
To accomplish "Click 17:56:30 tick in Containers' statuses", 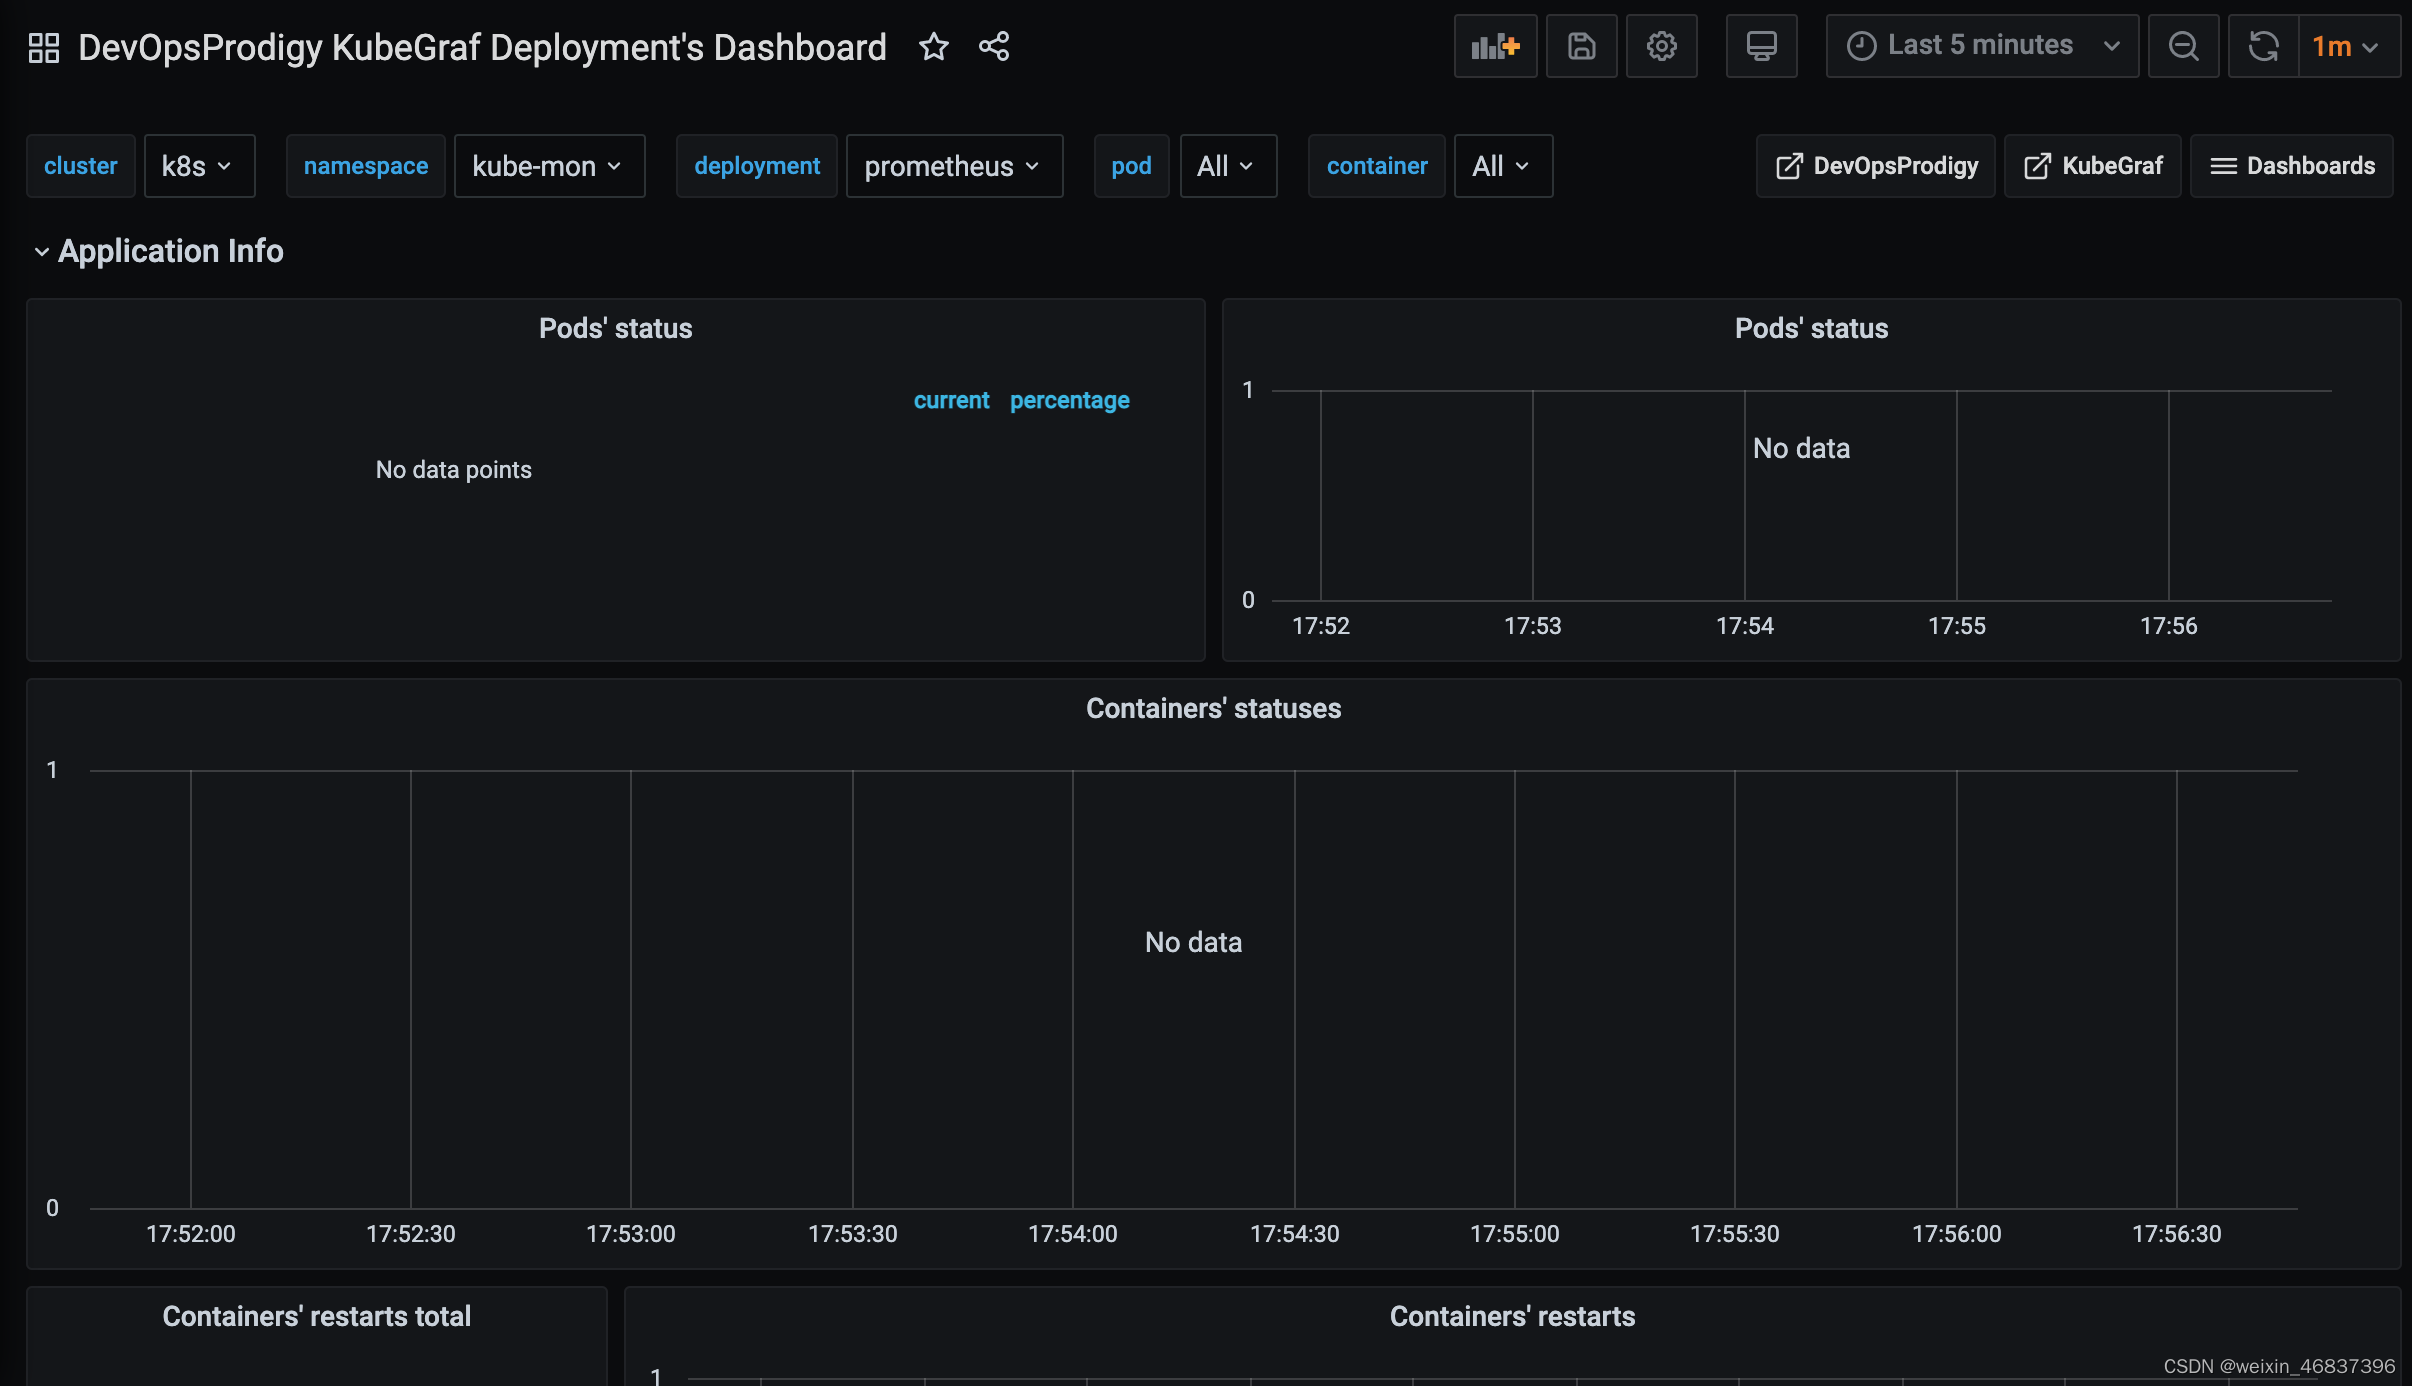I will point(2176,1234).
